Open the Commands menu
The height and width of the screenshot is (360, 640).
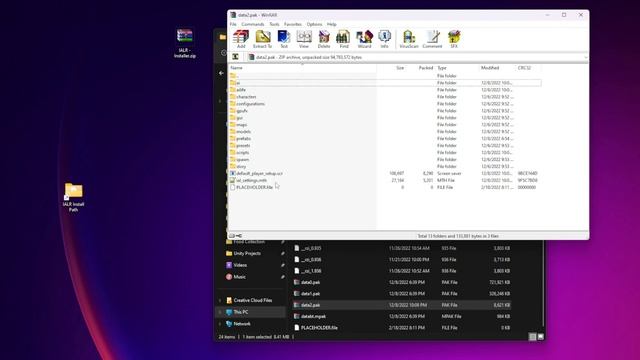click(x=253, y=24)
